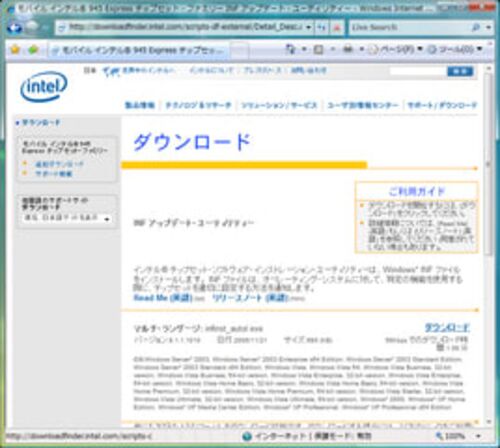The image size is (500, 448).
Task: Open the リリースノート (英語) link
Action: click(250, 298)
